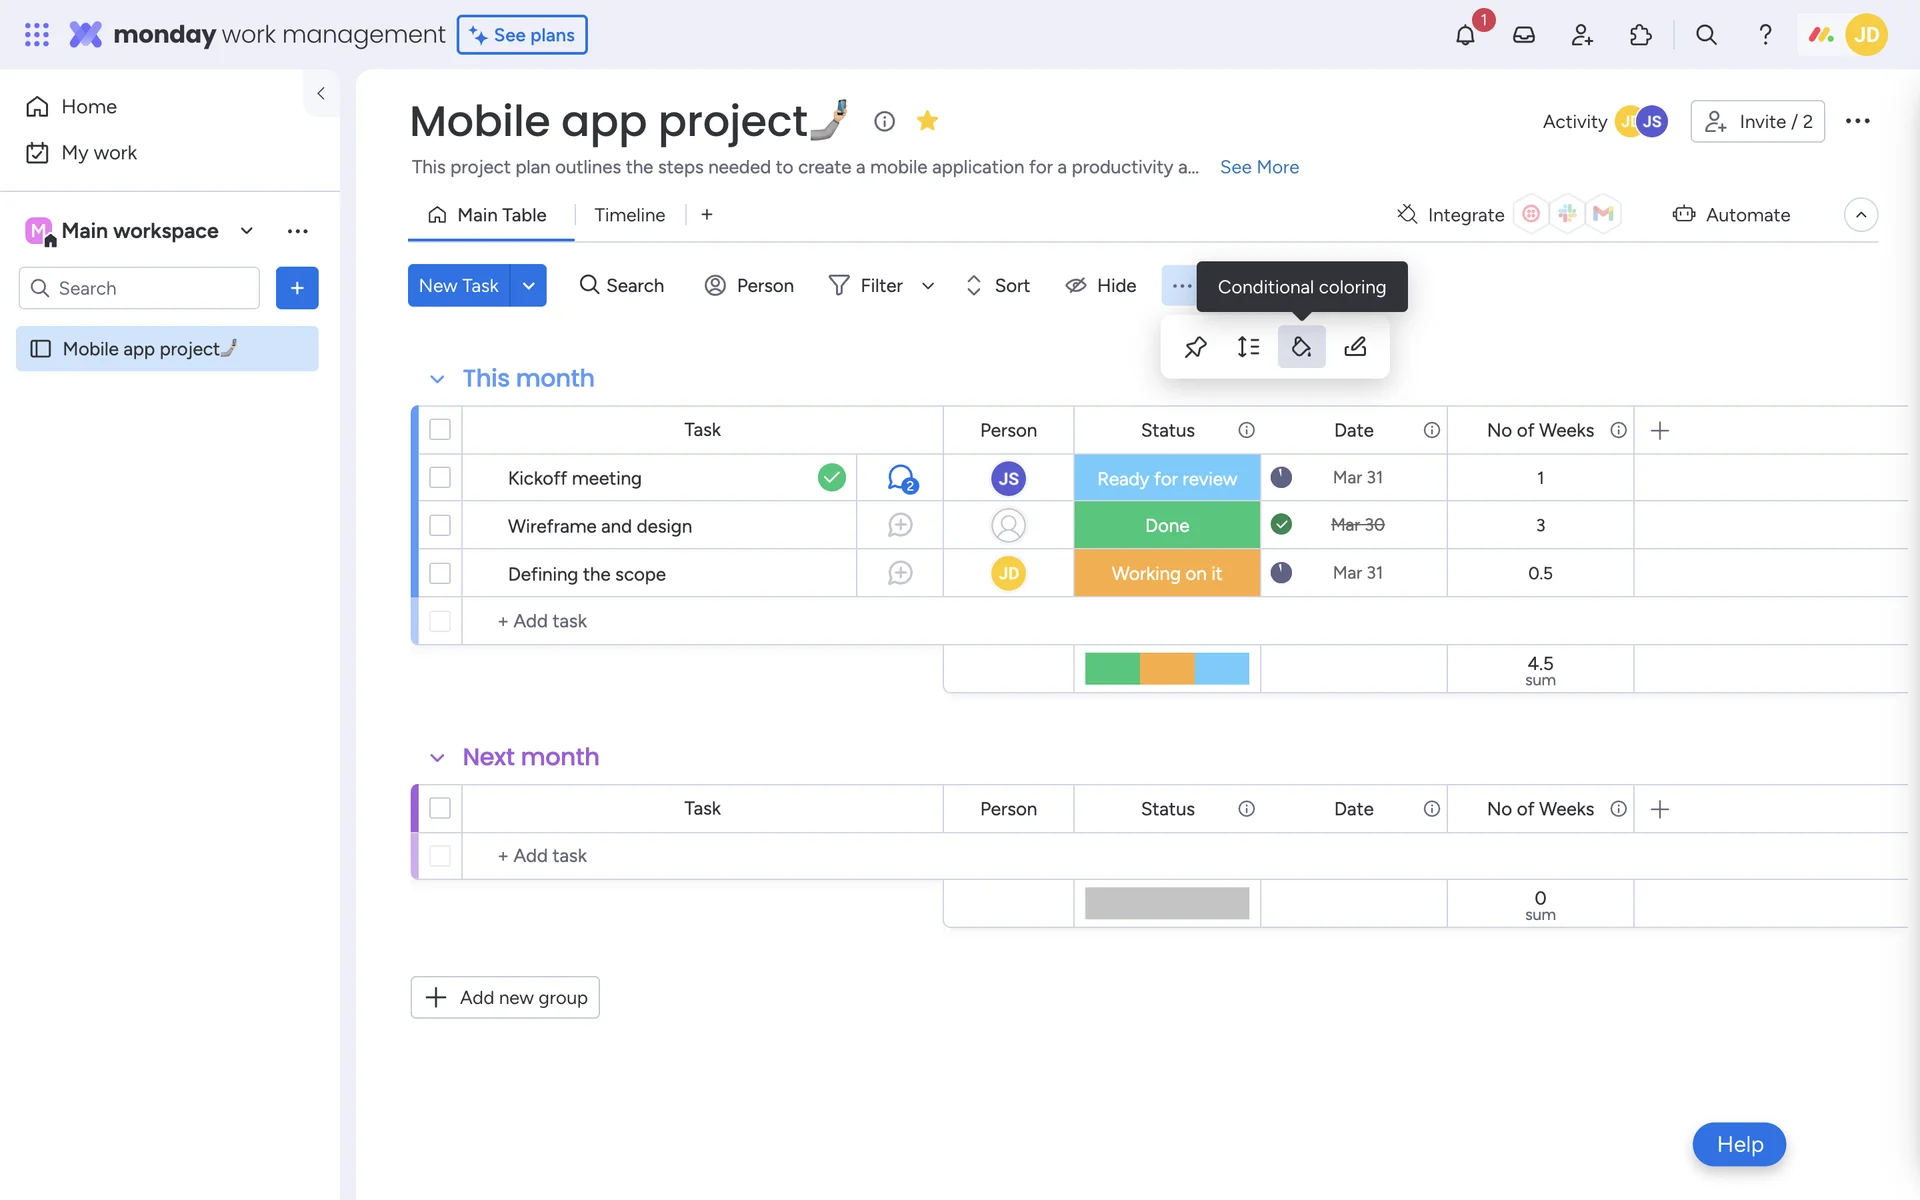The image size is (1920, 1200).
Task: Open updates for Kickoff meeting
Action: click(x=901, y=478)
